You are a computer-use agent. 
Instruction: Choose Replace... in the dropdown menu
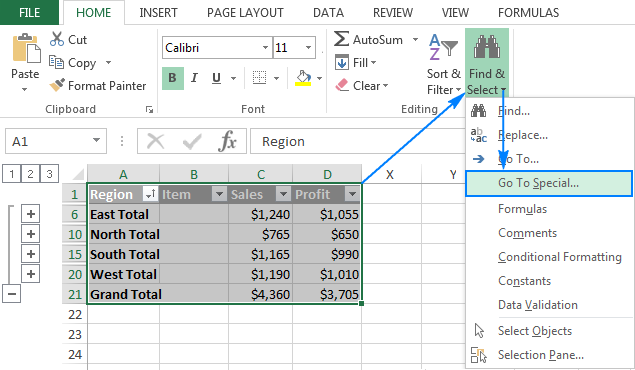click(x=549, y=135)
